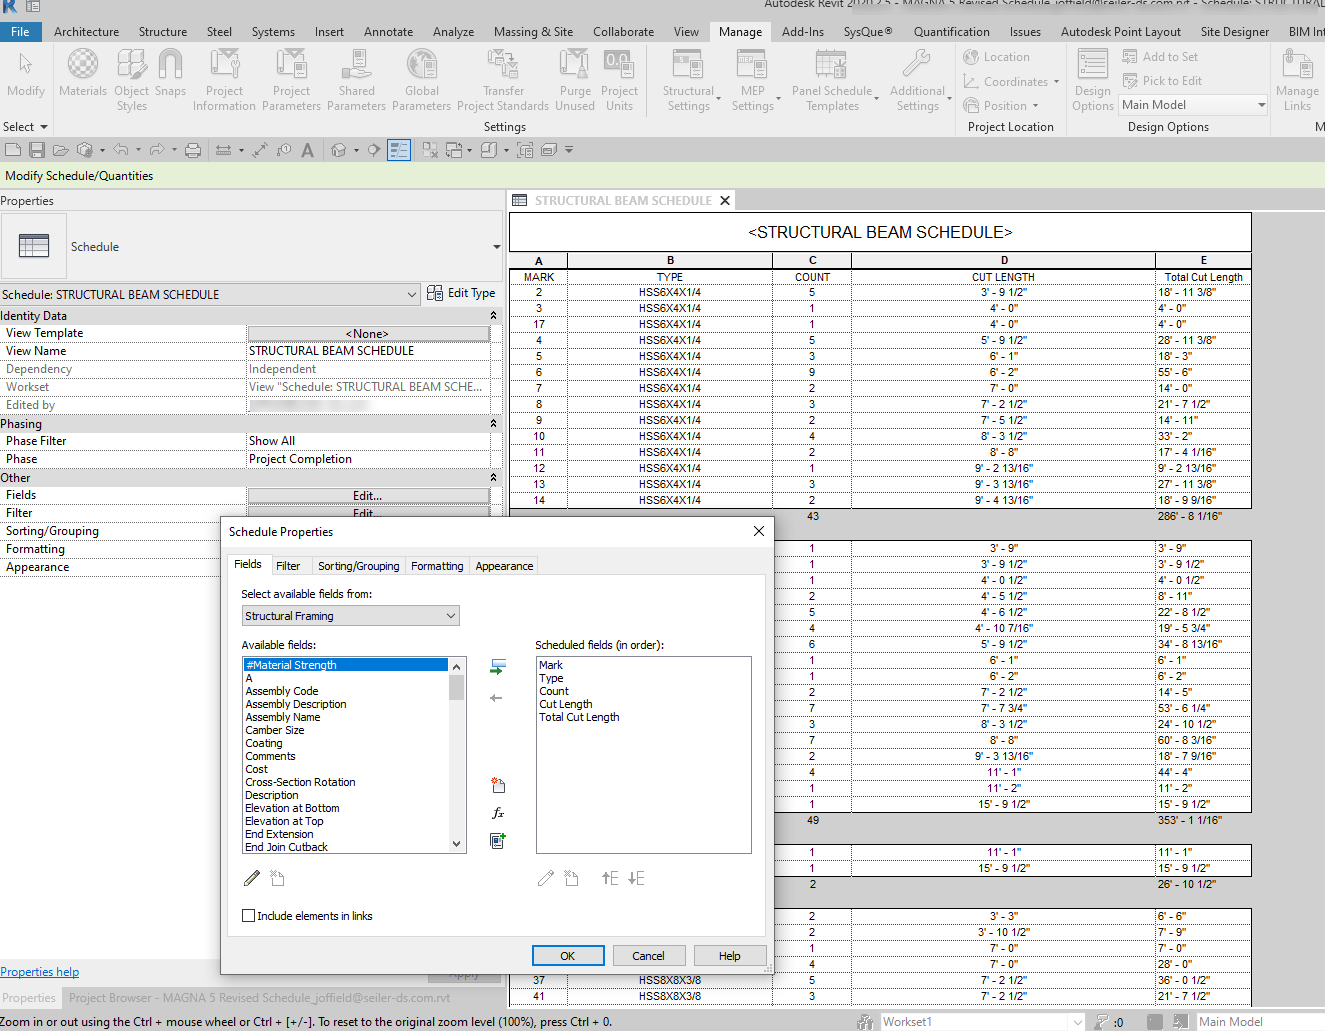Viewport: 1325px width, 1031px height.
Task: Open the Project Browser tab at bottom
Action: point(260,998)
